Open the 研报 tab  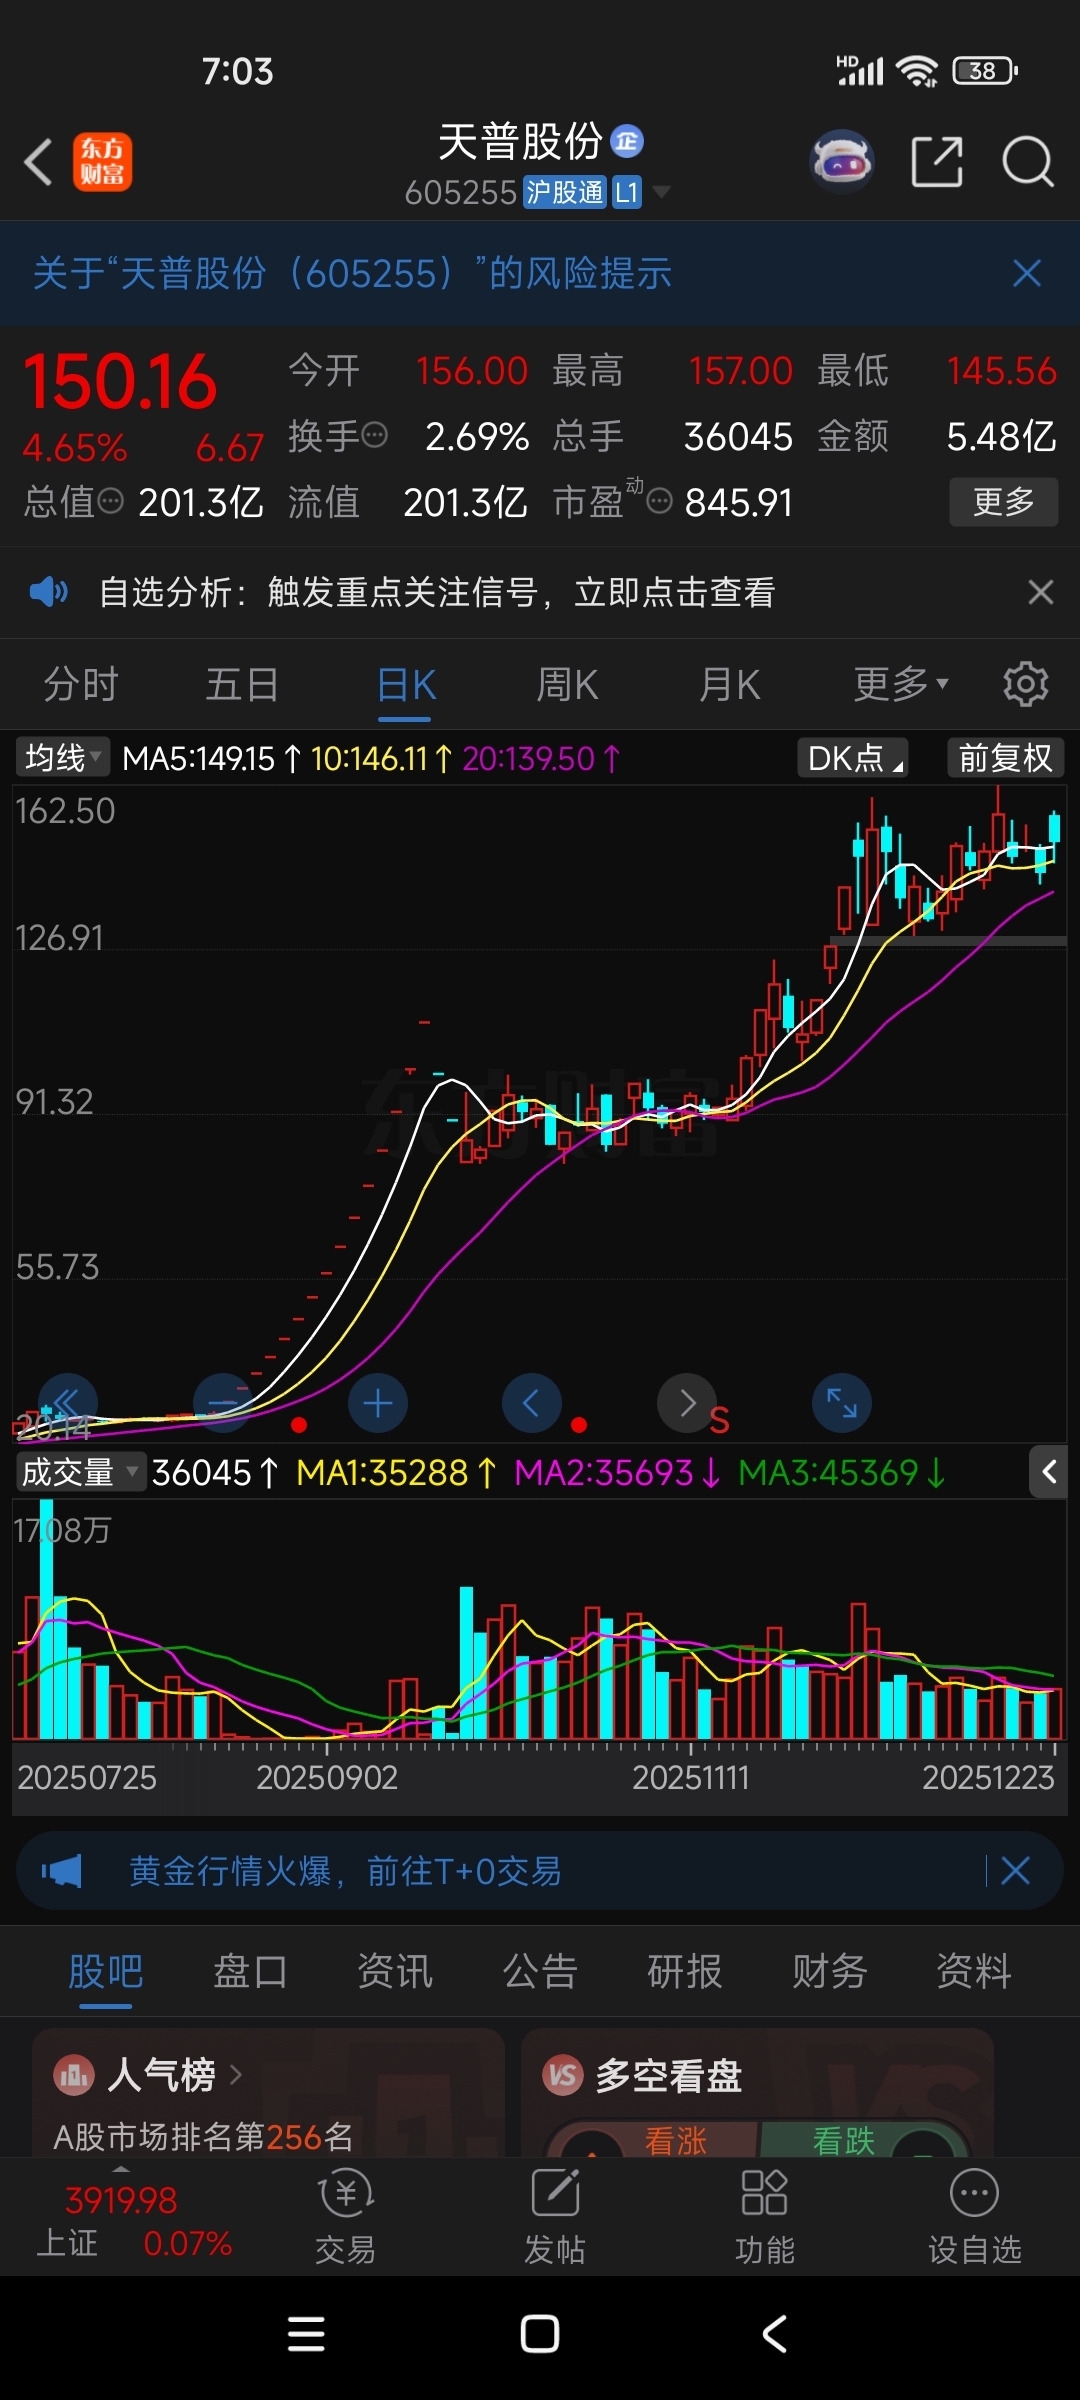pos(685,1971)
